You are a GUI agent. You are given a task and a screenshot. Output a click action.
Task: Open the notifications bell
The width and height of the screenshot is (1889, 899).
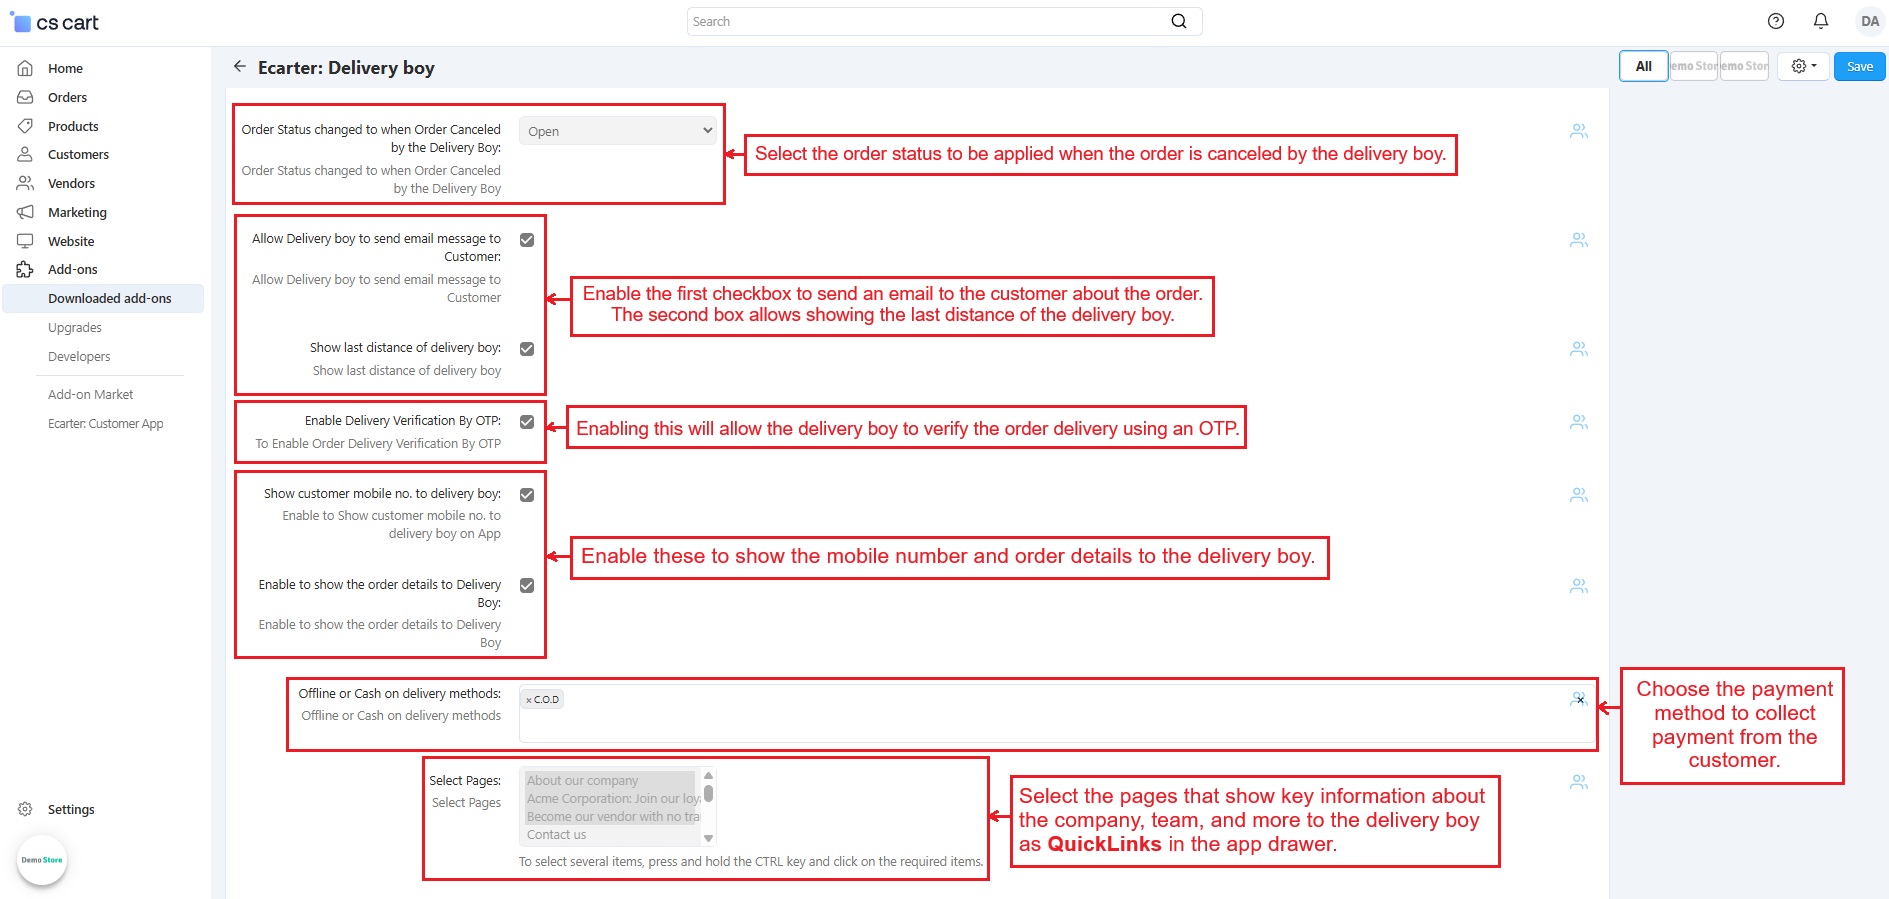coord(1821,21)
